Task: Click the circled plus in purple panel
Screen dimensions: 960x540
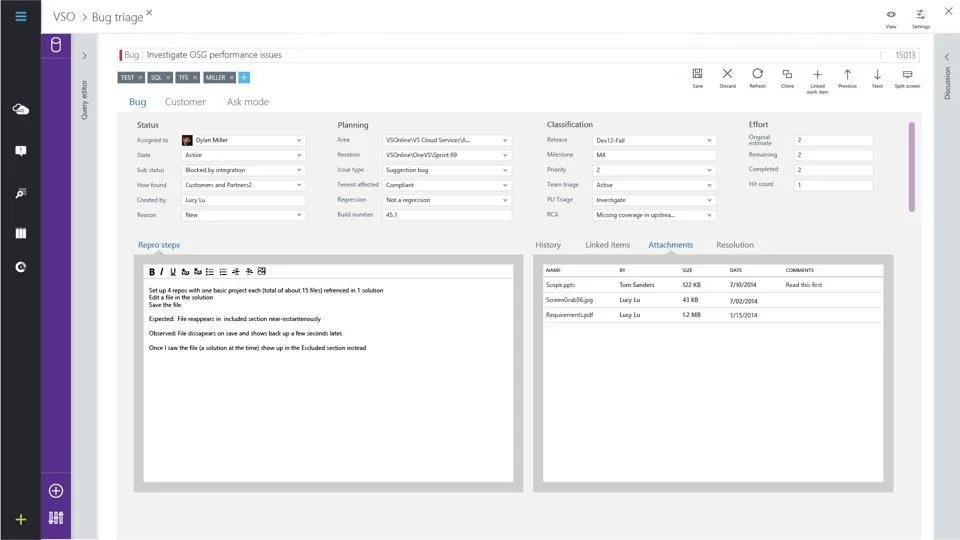Action: click(56, 490)
